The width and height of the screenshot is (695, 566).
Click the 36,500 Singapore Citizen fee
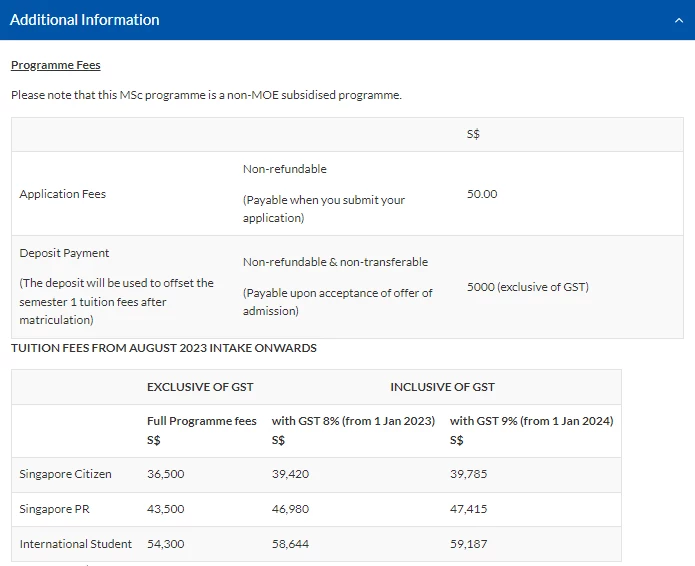[x=165, y=474]
